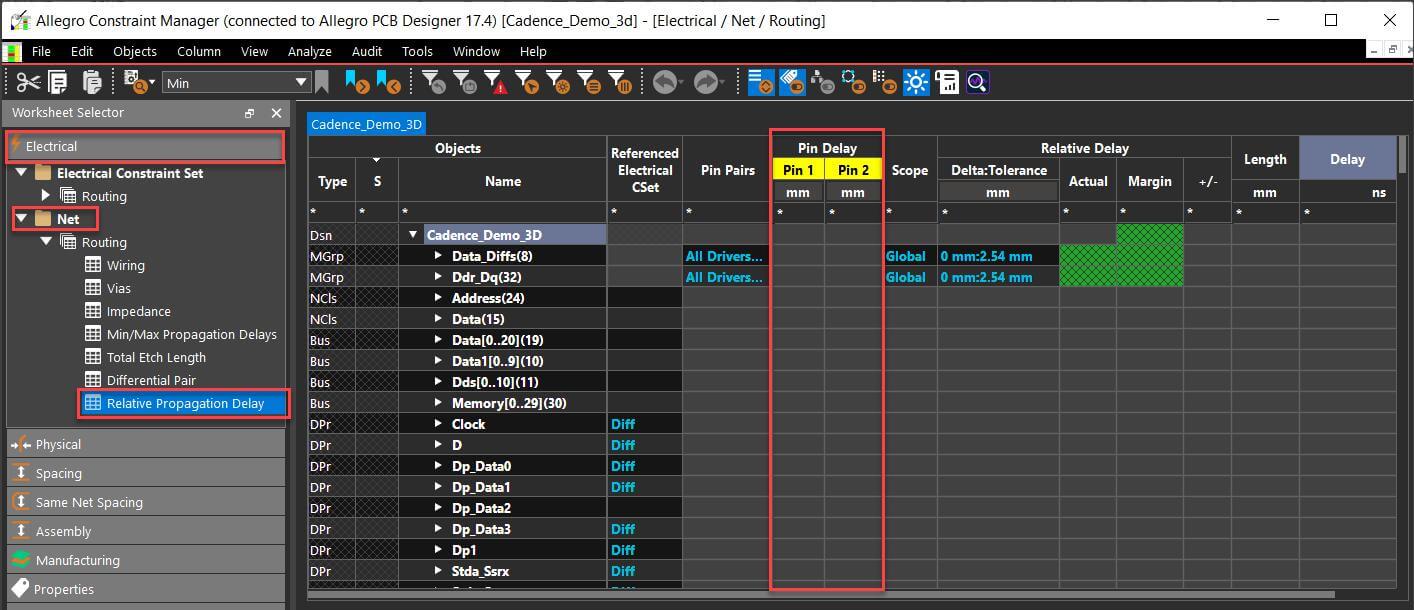This screenshot has height=610, width=1414.
Task: Click the Find search toolbar icon
Action: point(134,82)
